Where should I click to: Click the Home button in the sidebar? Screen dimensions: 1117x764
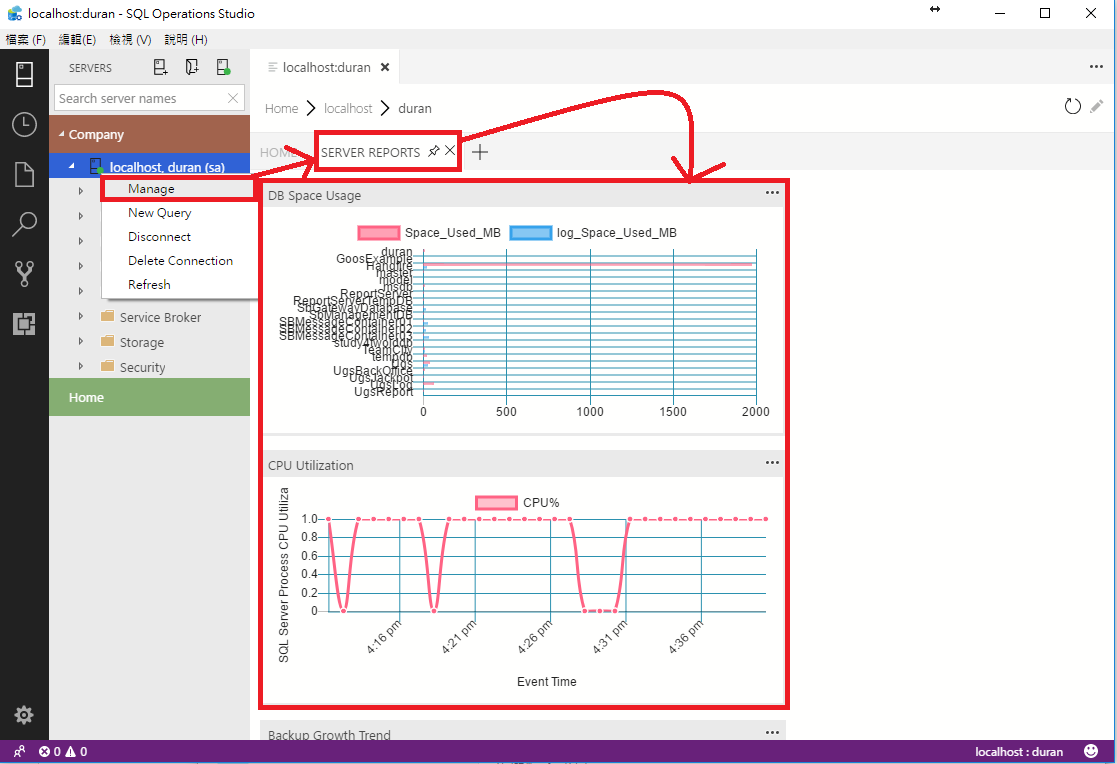(x=86, y=397)
